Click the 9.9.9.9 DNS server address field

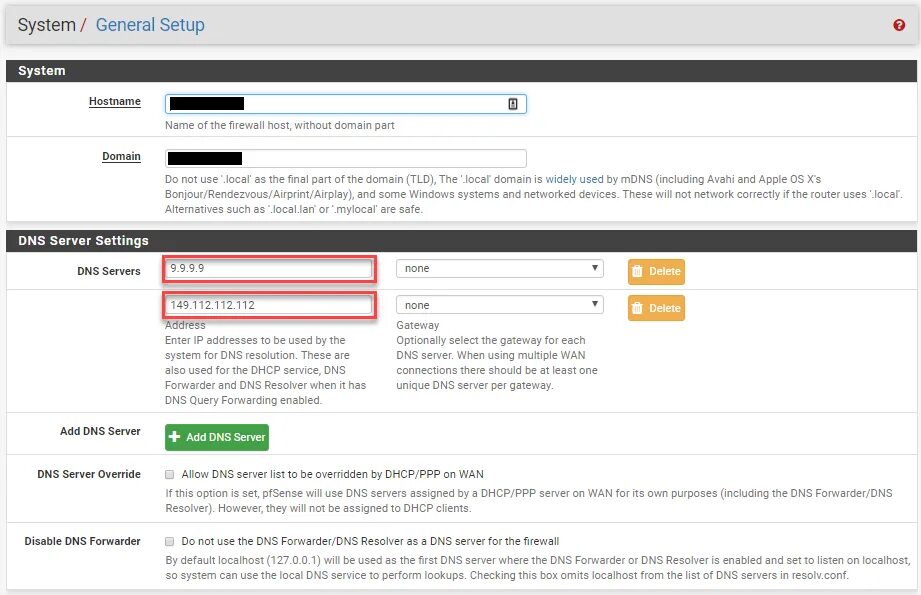point(268,268)
